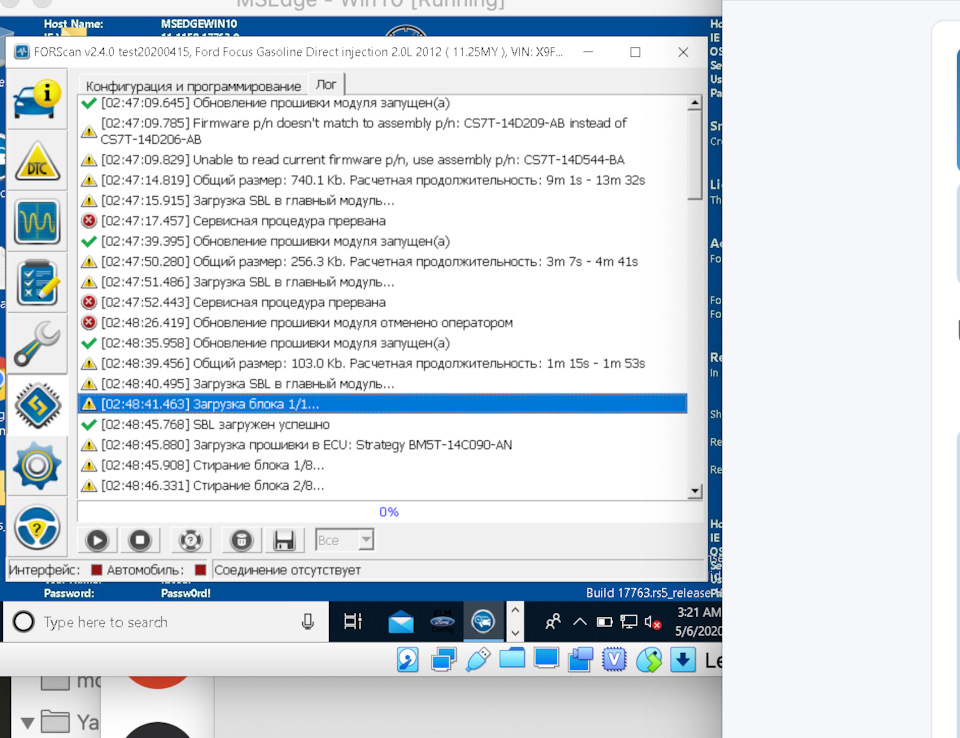The image size is (960, 738).
Task: Select log row 'Обновление прошивки модуля отменено оператором'
Action: point(383,323)
